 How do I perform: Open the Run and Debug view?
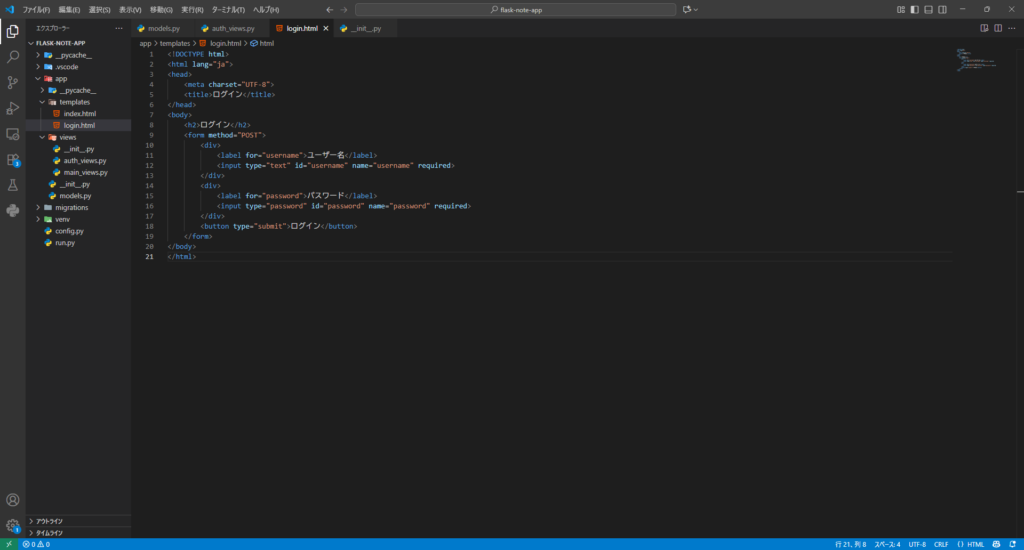click(x=13, y=108)
